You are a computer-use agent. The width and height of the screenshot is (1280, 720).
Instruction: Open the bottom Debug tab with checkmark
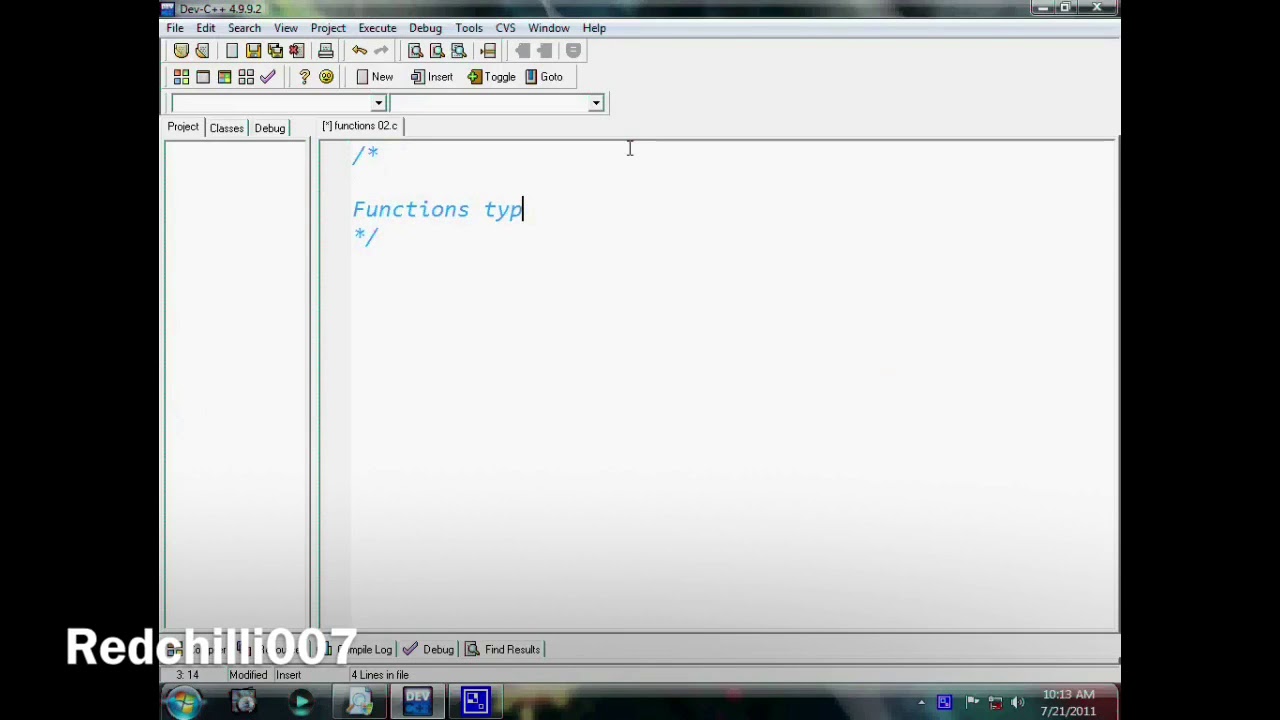429,650
